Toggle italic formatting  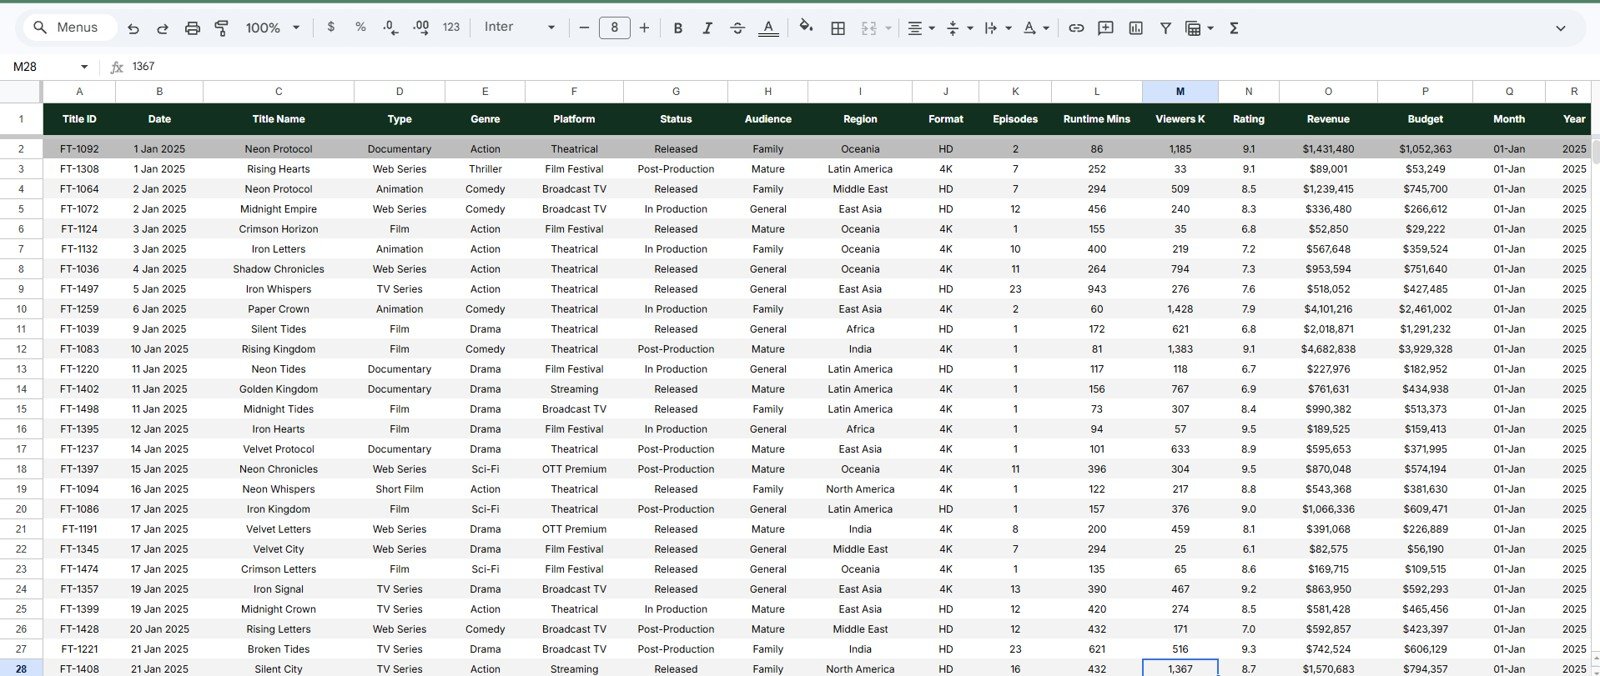[707, 28]
